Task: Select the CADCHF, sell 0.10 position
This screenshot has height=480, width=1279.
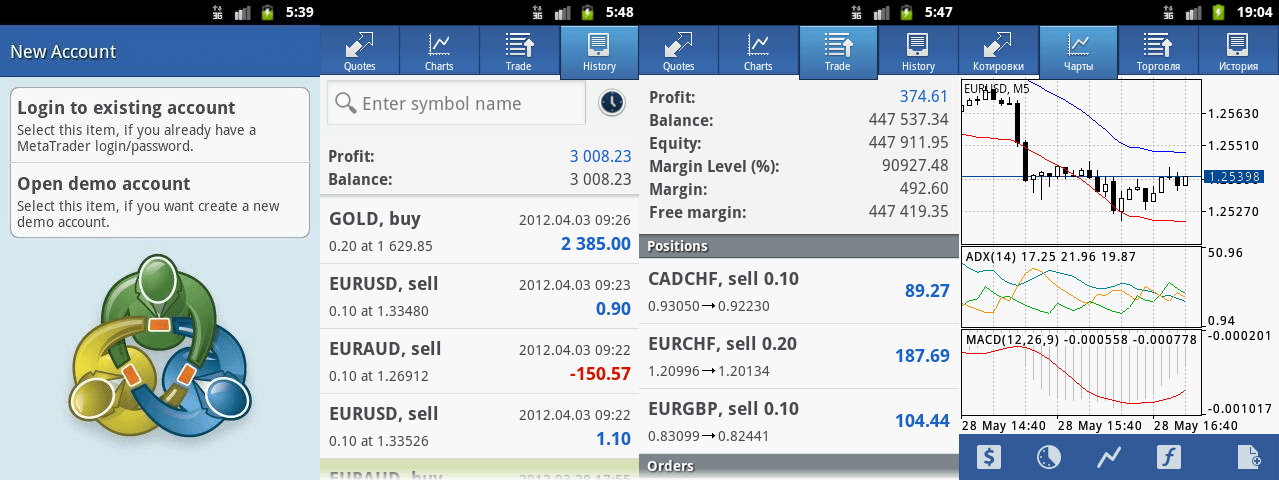Action: pyautogui.click(x=799, y=291)
